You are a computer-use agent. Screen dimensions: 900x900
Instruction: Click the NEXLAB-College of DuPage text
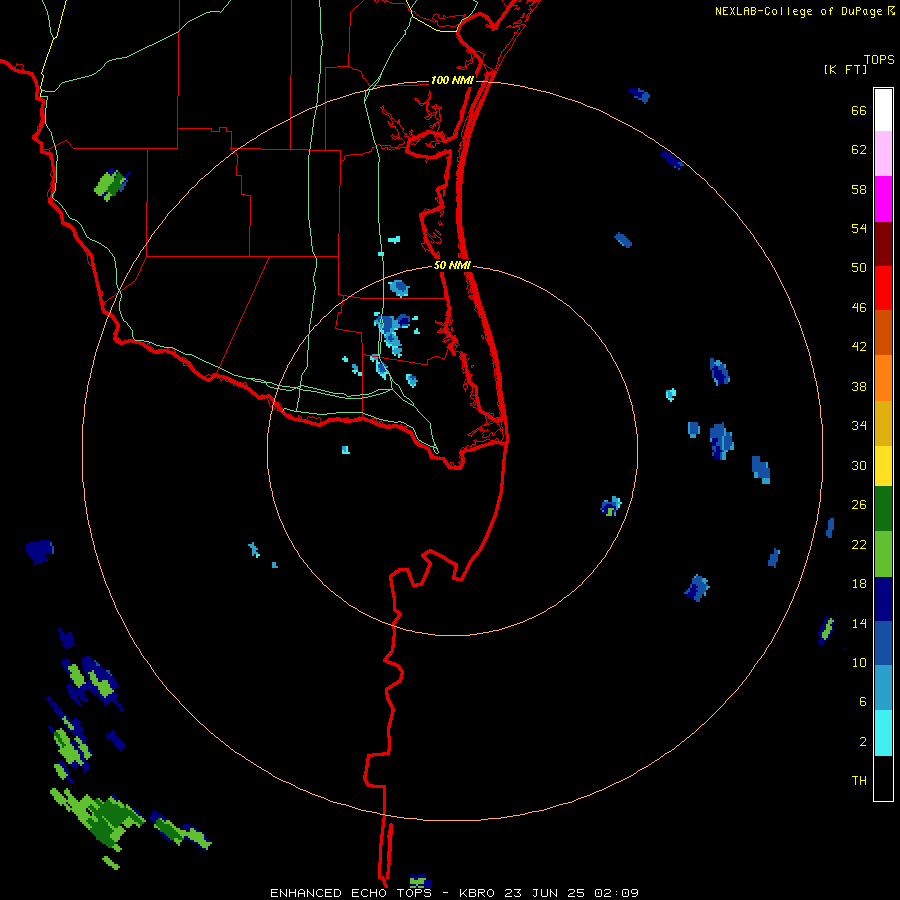[x=798, y=11]
